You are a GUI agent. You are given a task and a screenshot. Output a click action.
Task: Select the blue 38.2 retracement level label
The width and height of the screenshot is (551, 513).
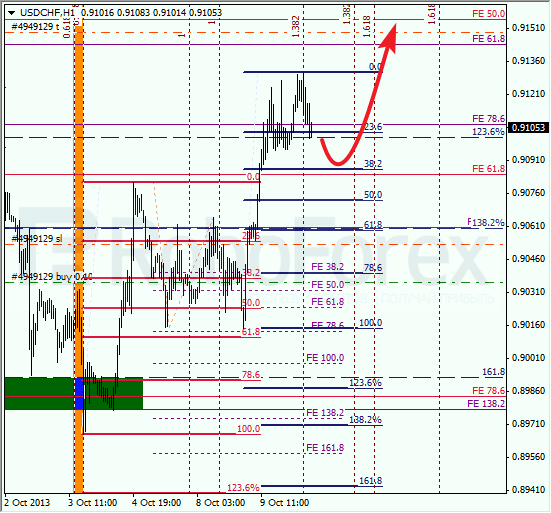coord(373,163)
